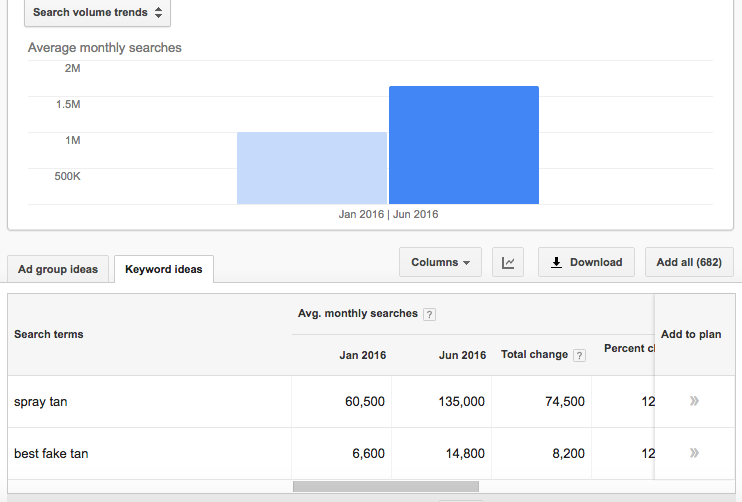Image resolution: width=742 pixels, height=502 pixels.
Task: Click the chart toggle icon button
Action: coord(508,262)
